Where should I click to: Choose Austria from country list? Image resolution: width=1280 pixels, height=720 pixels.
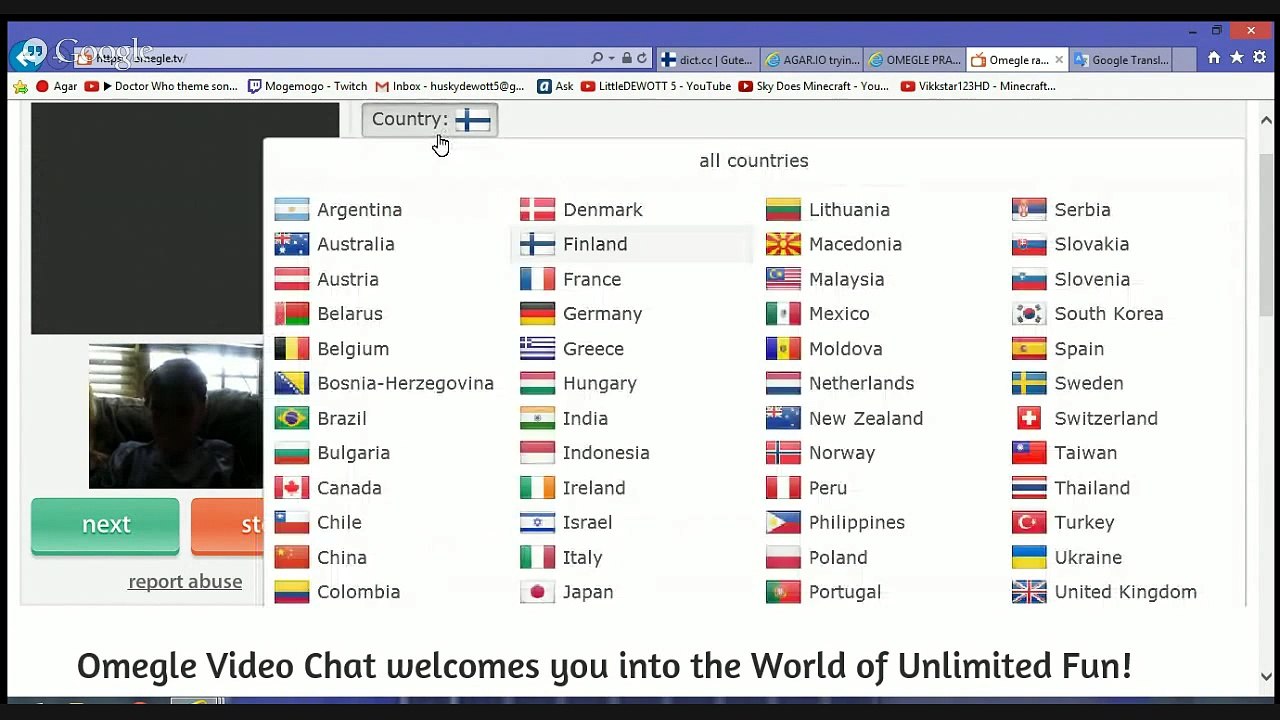click(x=347, y=279)
